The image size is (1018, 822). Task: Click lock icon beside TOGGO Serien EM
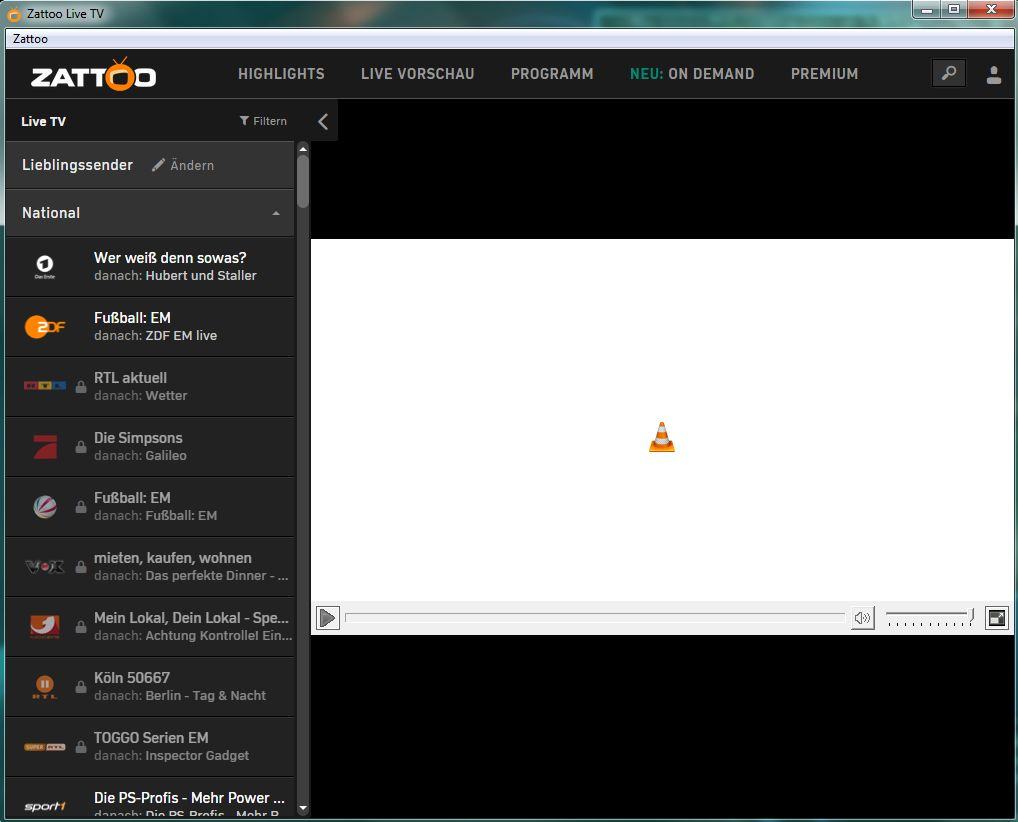(81, 747)
